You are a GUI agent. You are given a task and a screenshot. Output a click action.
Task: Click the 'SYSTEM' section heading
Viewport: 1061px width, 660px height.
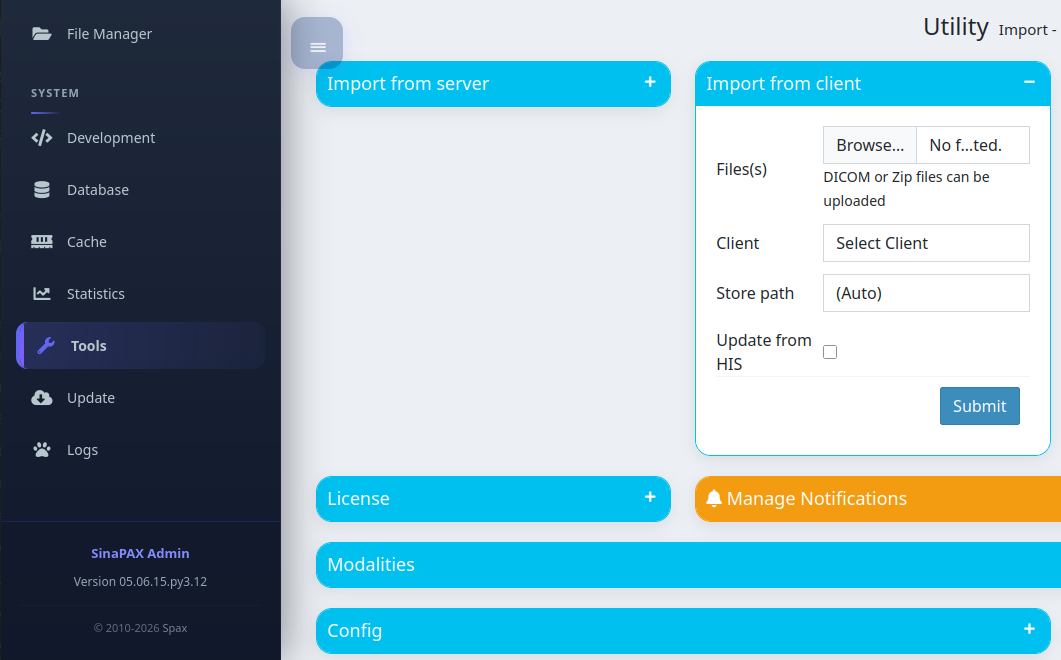click(x=55, y=93)
